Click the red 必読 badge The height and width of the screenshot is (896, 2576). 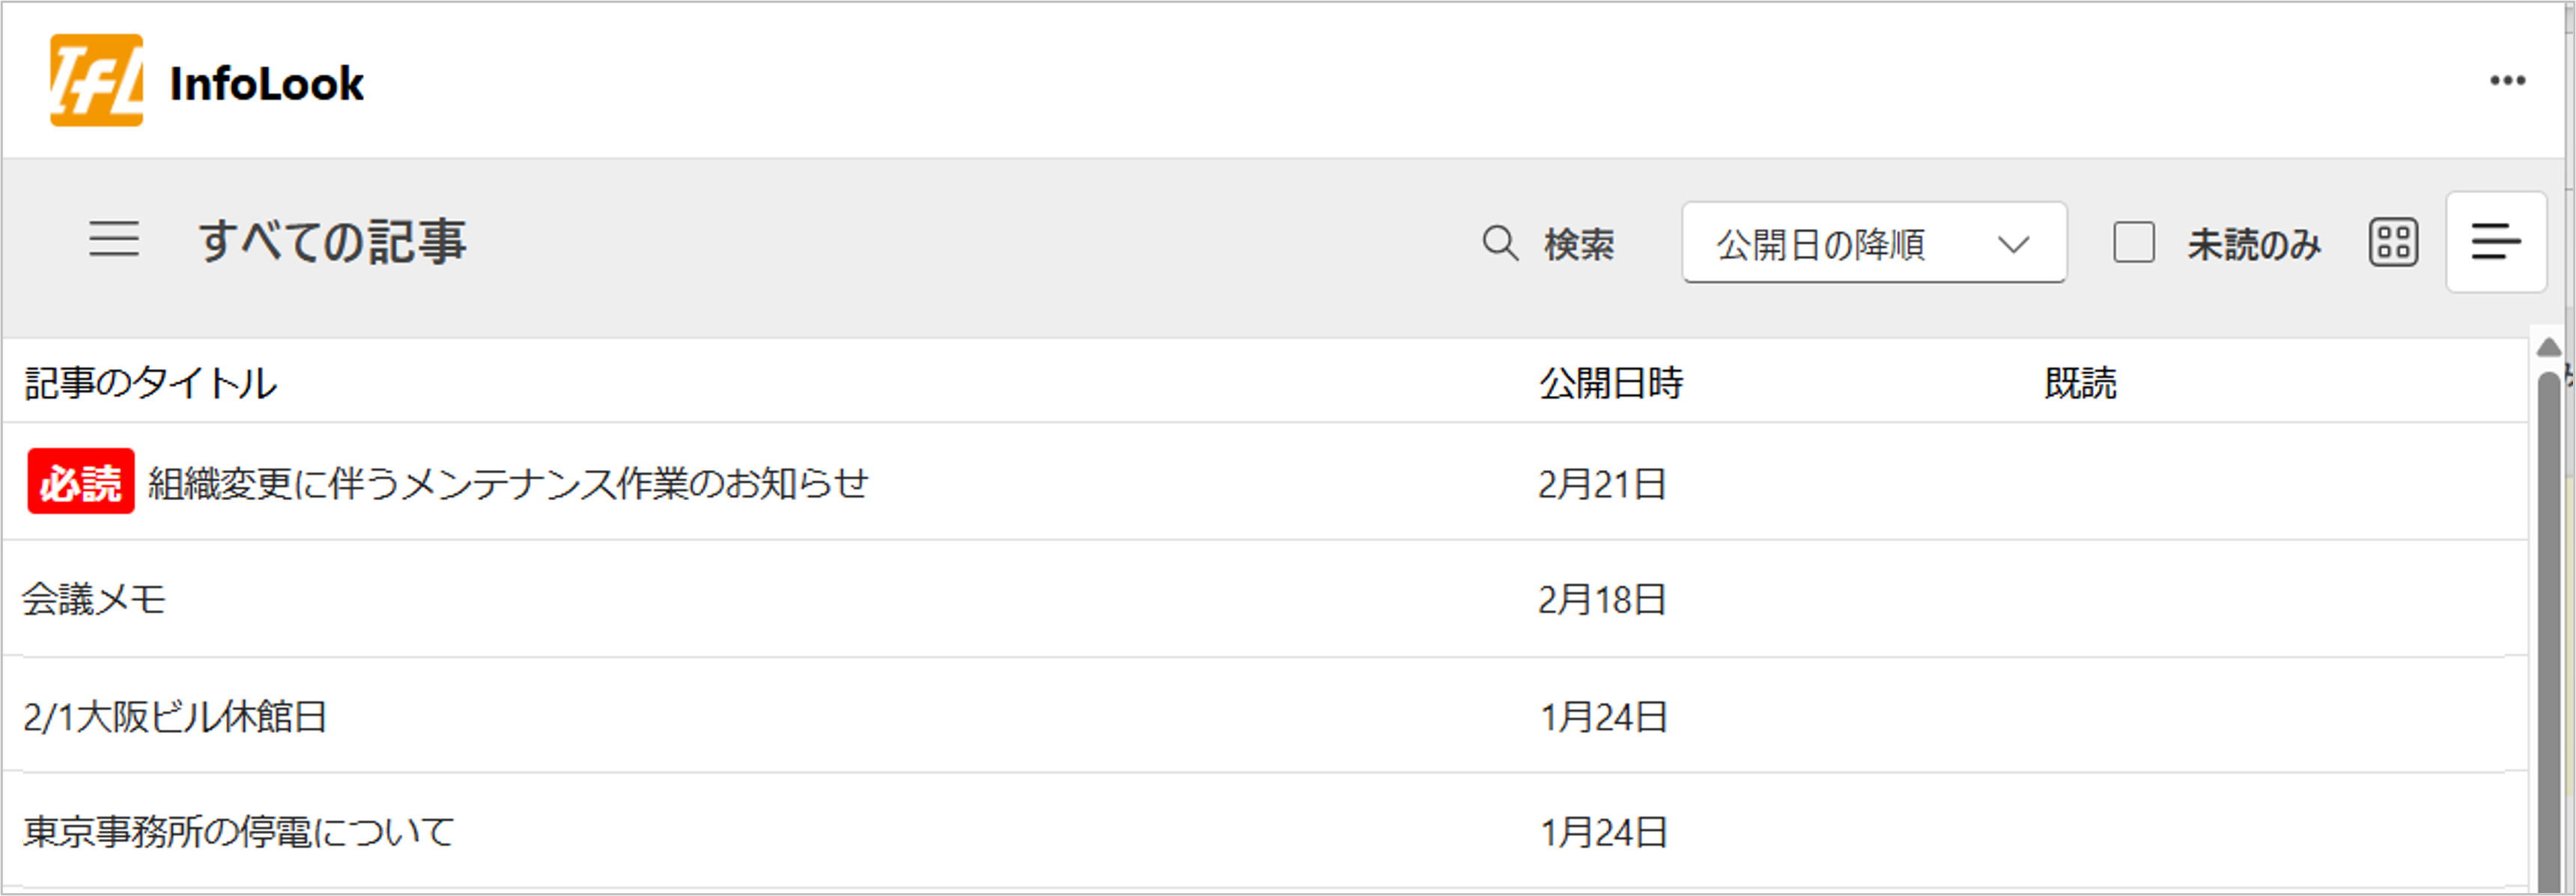click(81, 481)
